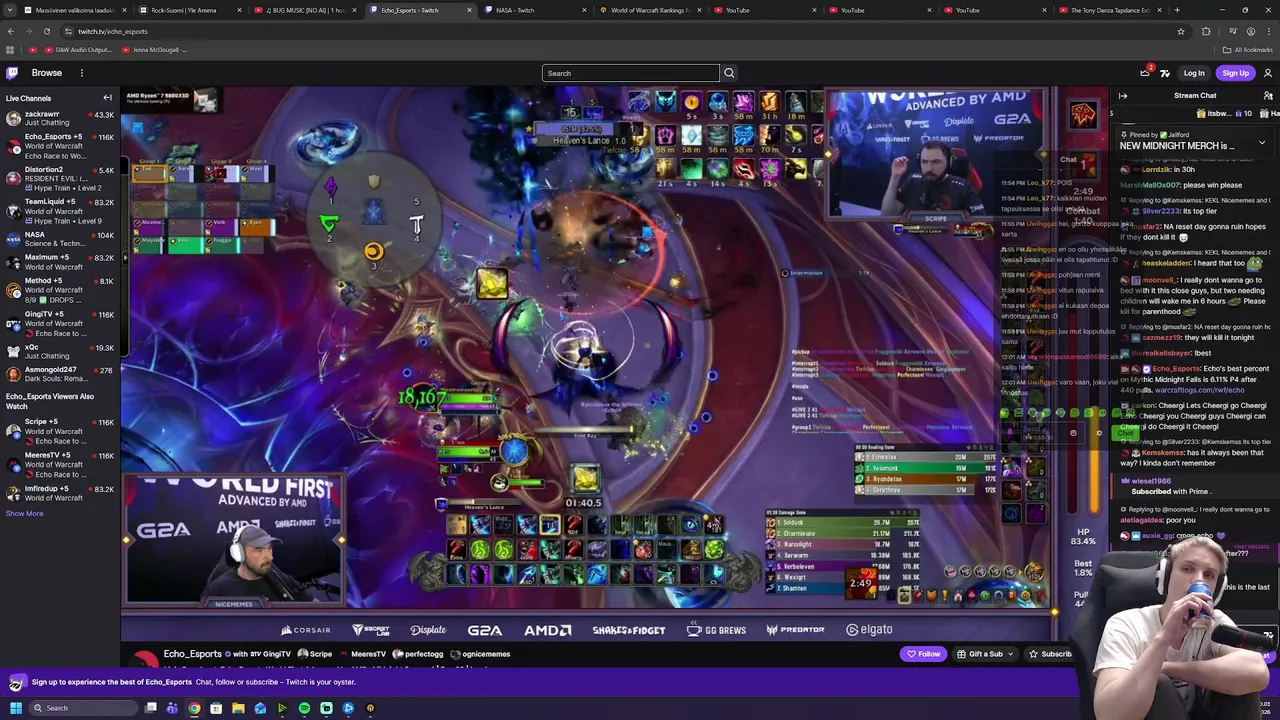Open browser extensions puzzle icon
This screenshot has height=720, width=1280.
pos(1206,31)
